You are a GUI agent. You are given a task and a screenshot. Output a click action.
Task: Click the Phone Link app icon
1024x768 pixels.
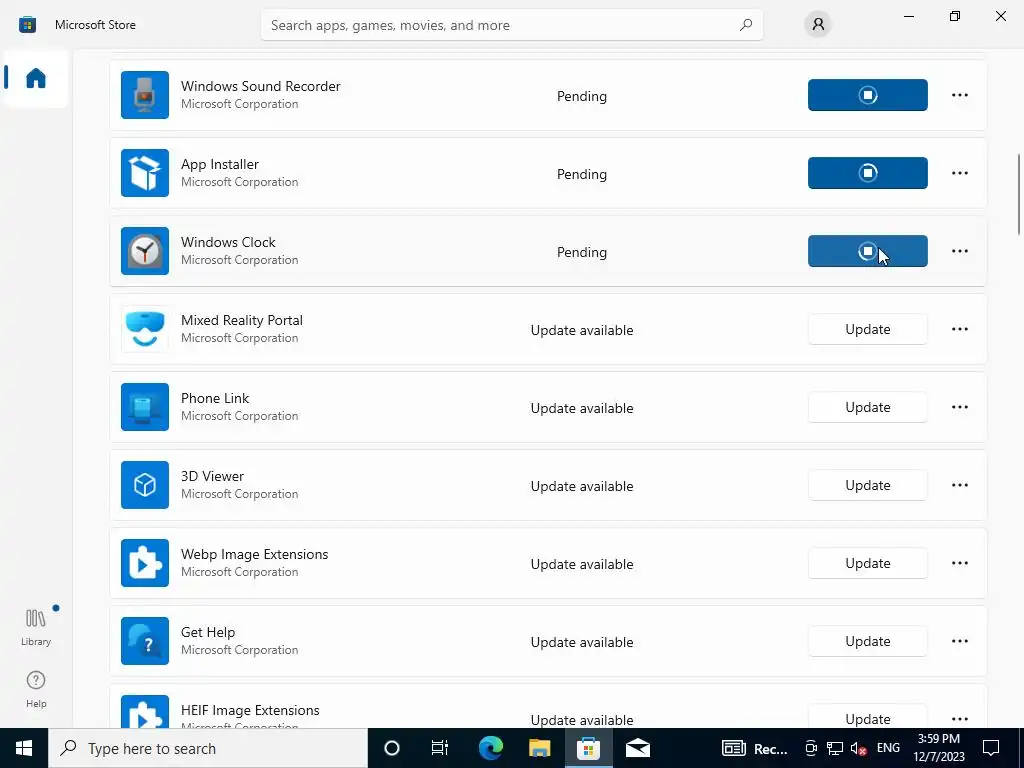pyautogui.click(x=145, y=407)
